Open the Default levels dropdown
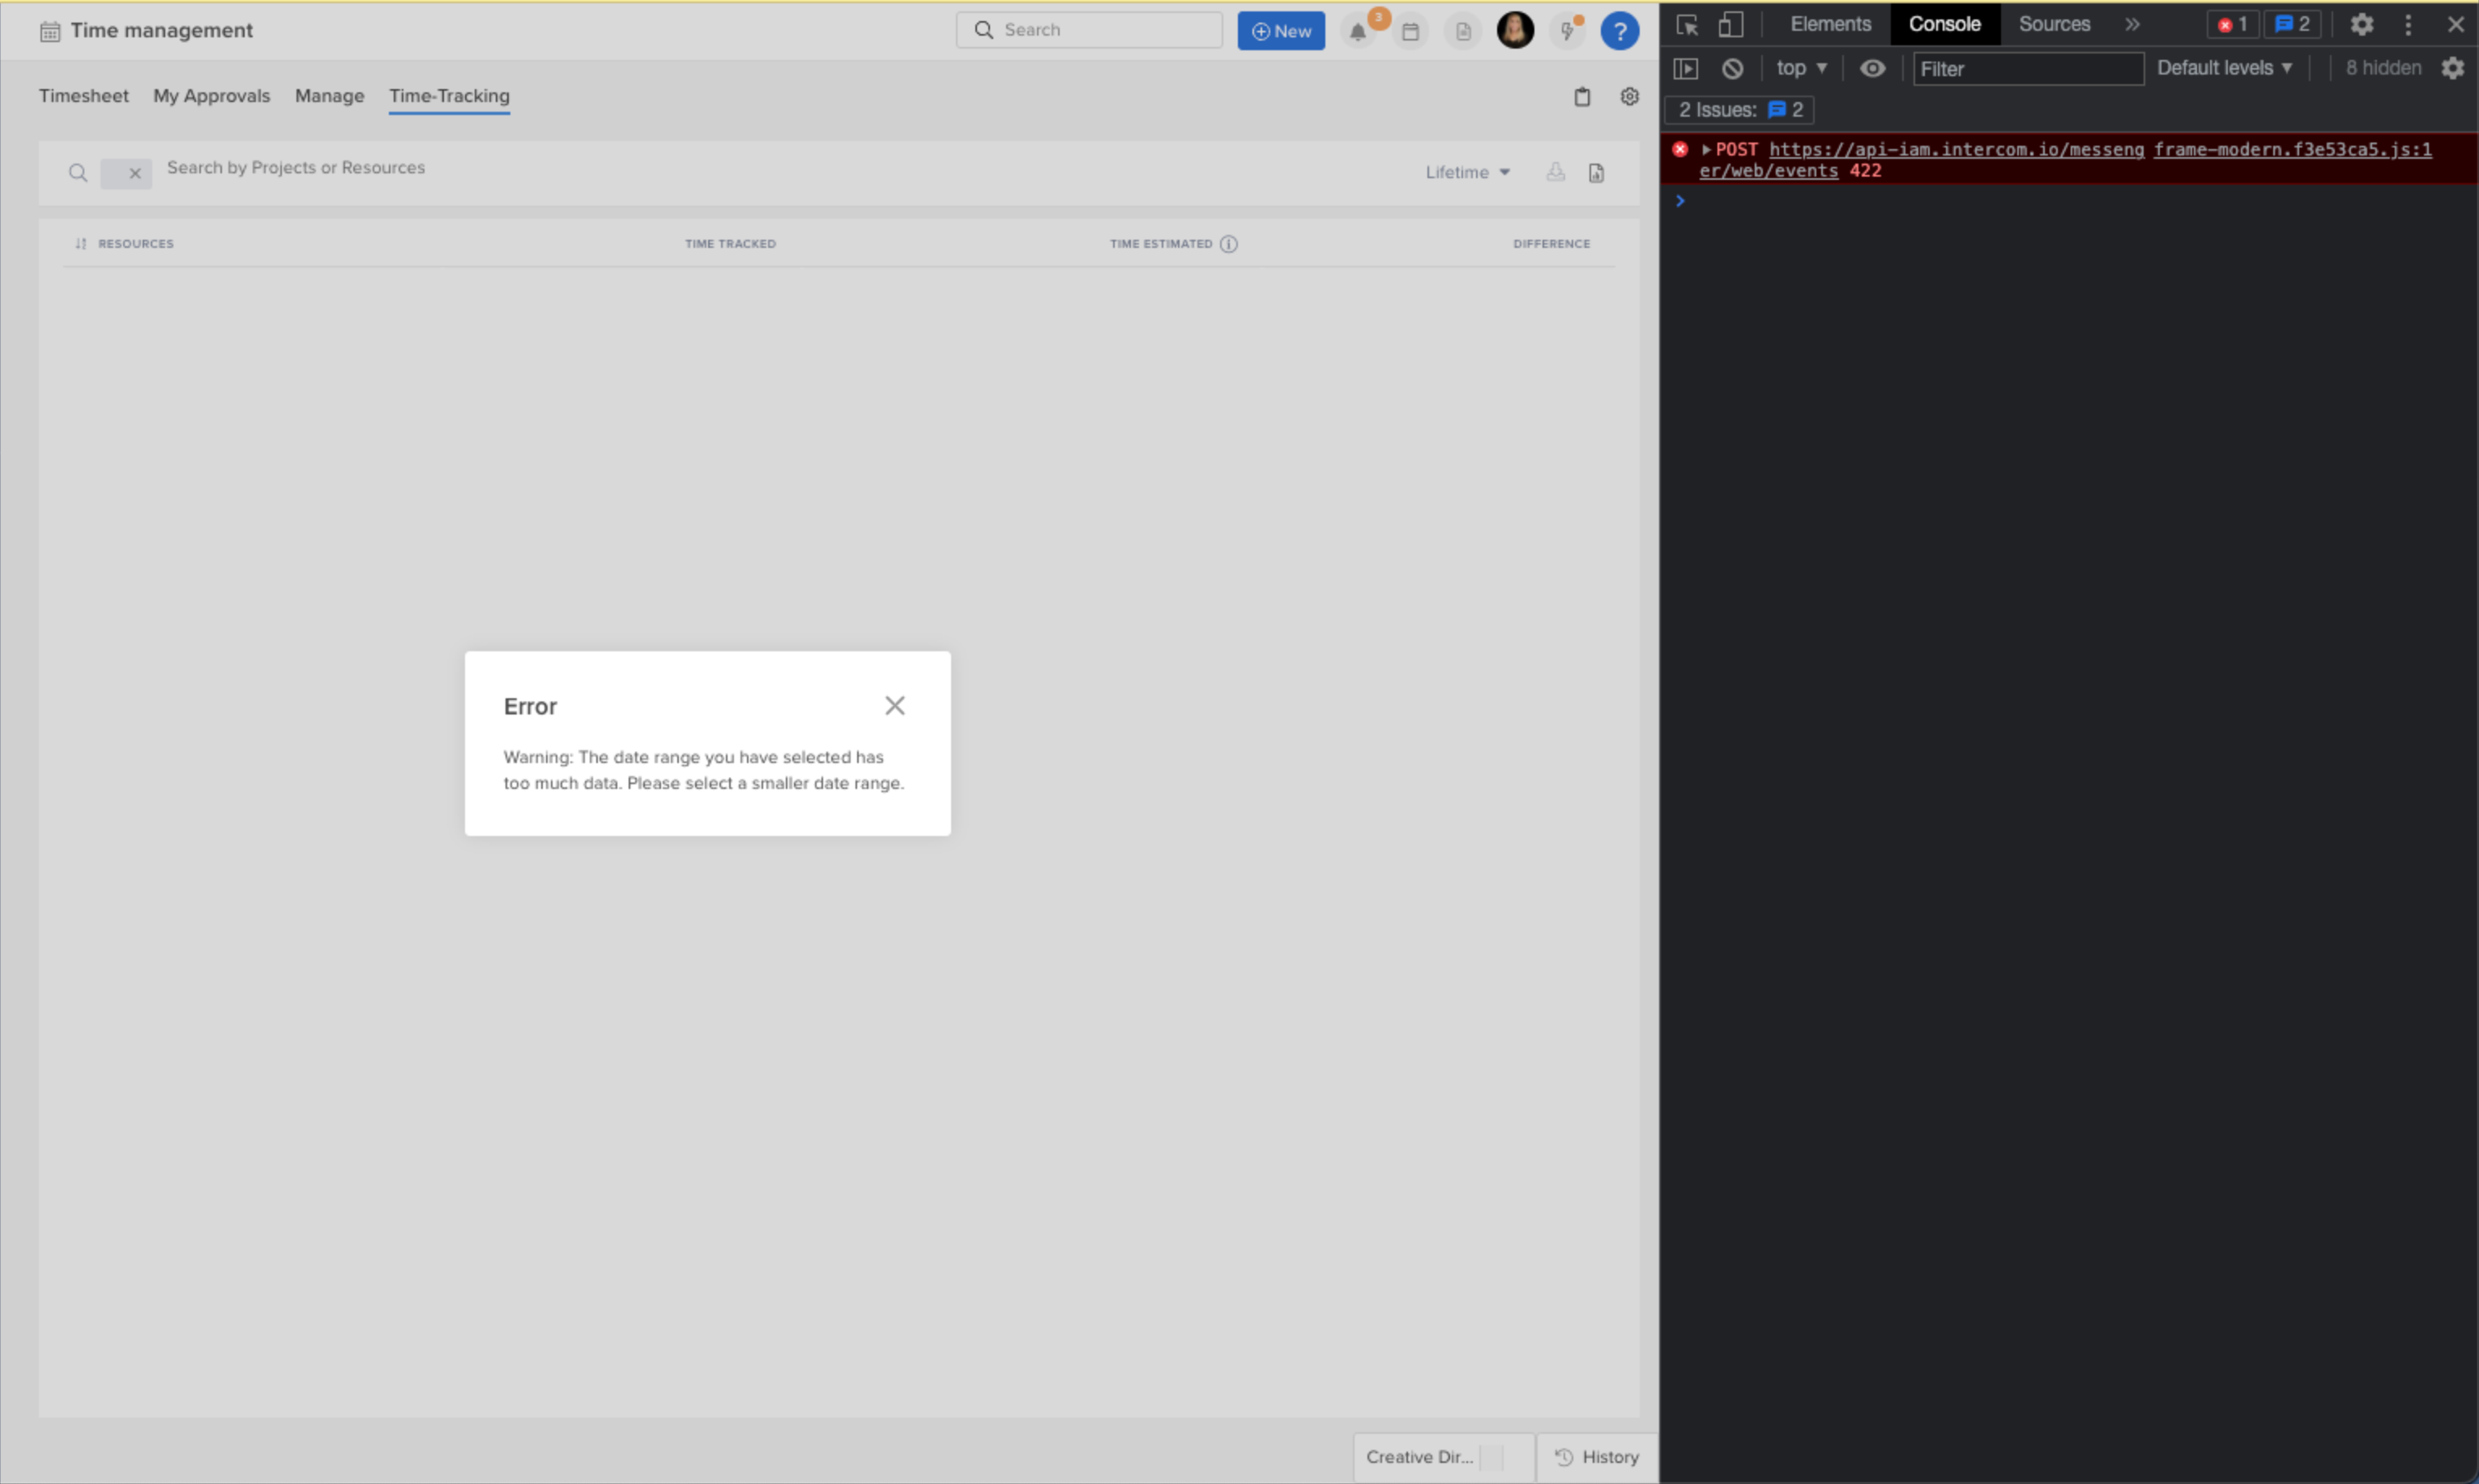This screenshot has width=2479, height=1484. pos(2224,68)
